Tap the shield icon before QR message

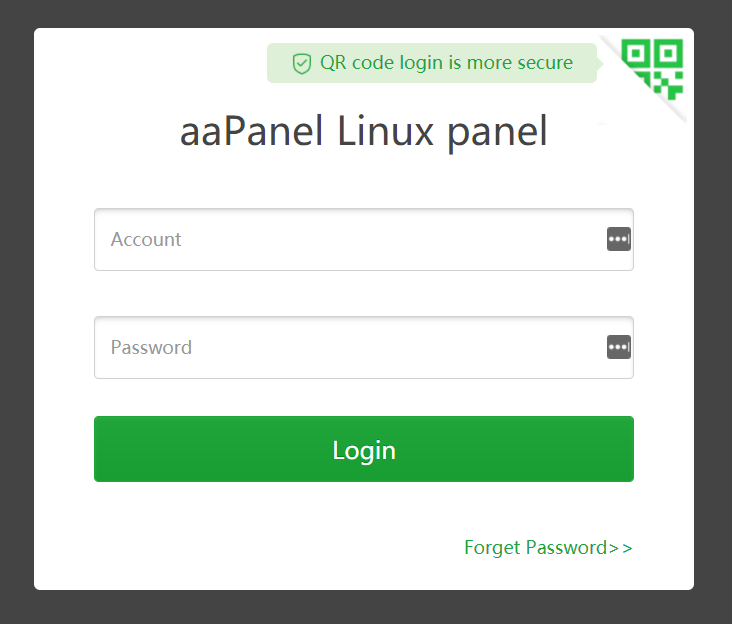[302, 63]
